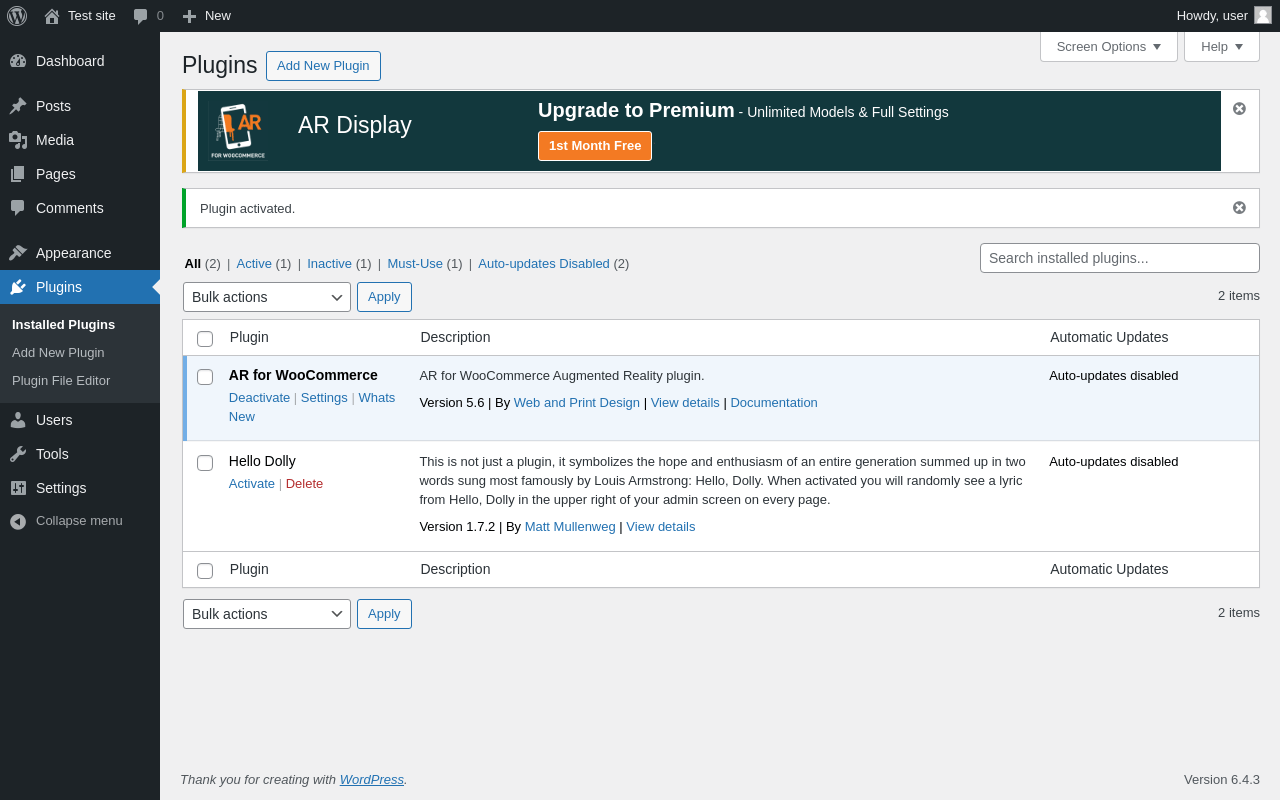Focus the Search installed plugins field

1119,258
